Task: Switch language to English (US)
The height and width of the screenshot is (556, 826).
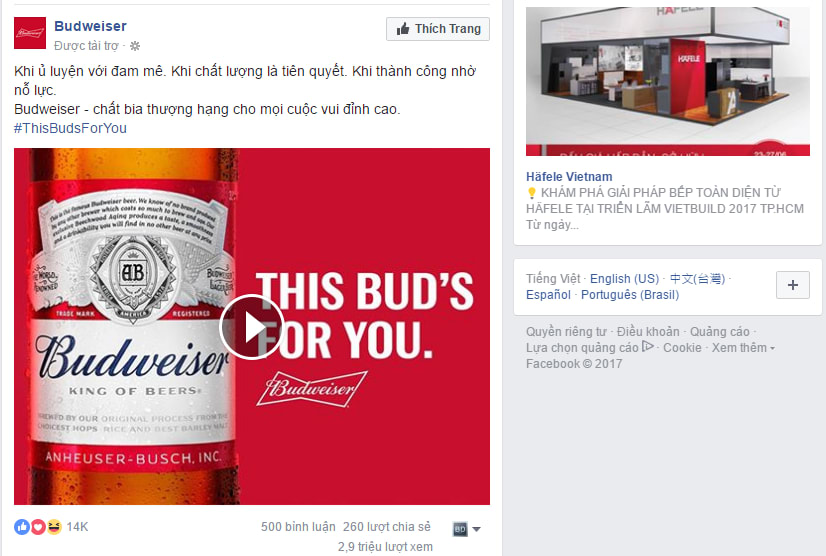Action: pyautogui.click(x=624, y=279)
